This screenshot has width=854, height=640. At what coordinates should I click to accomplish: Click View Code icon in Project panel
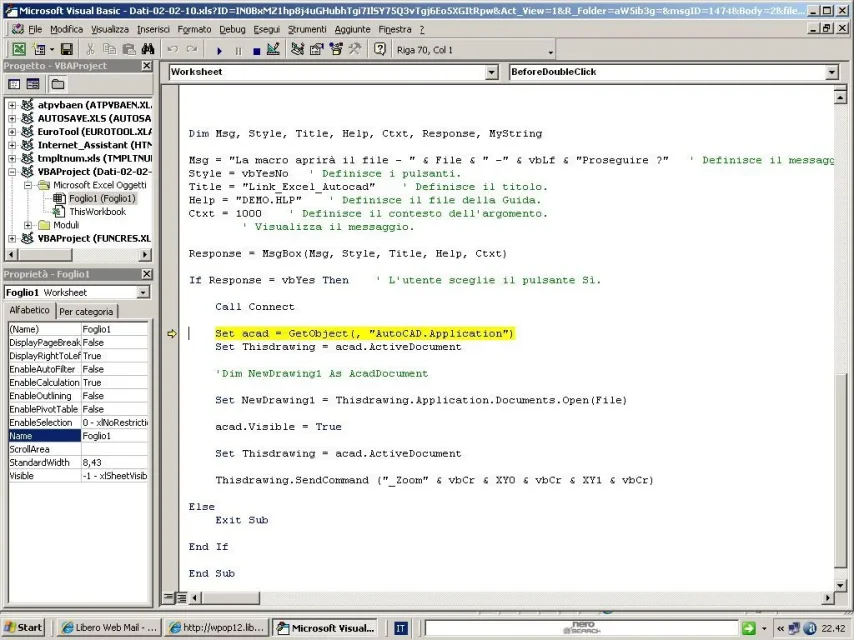[x=14, y=84]
